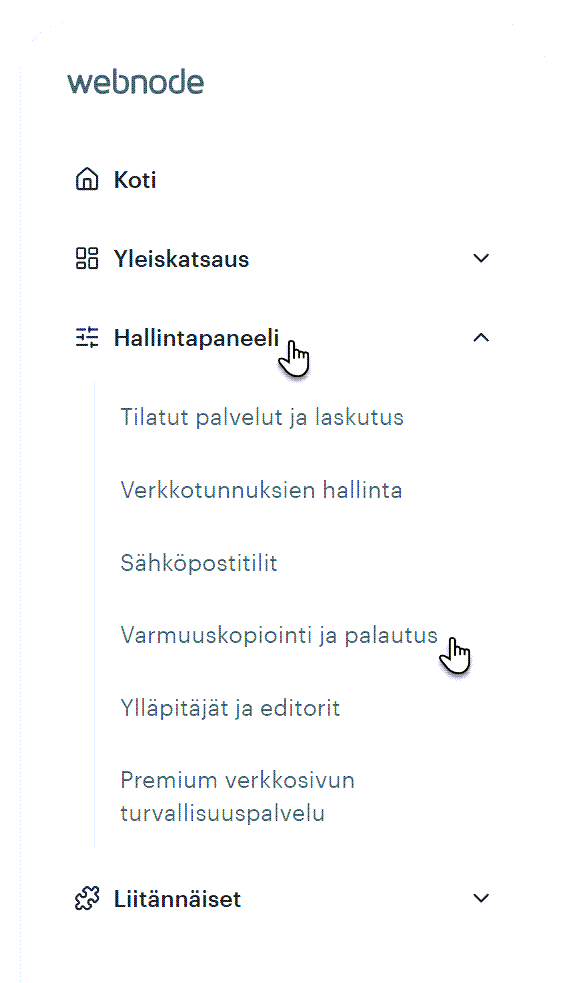Click the puzzle piece icon beside Liitännäiset
Viewport: 570px width, 983px height.
click(x=87, y=899)
